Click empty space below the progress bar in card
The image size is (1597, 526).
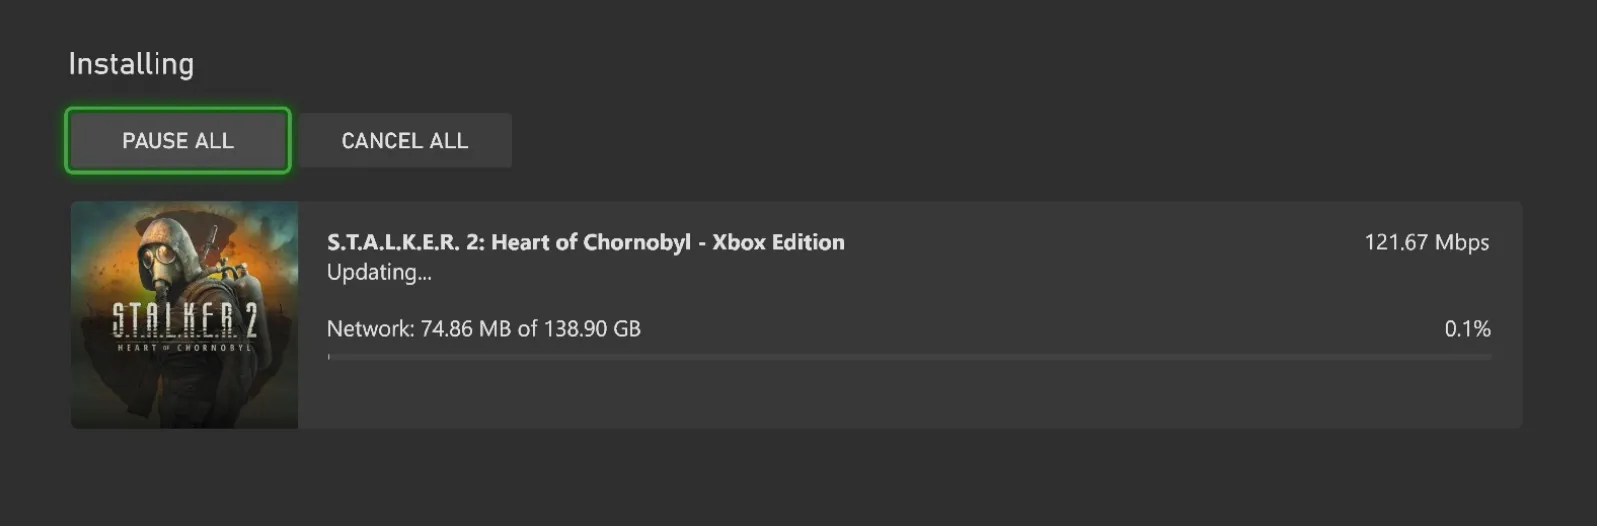pyautogui.click(x=910, y=397)
